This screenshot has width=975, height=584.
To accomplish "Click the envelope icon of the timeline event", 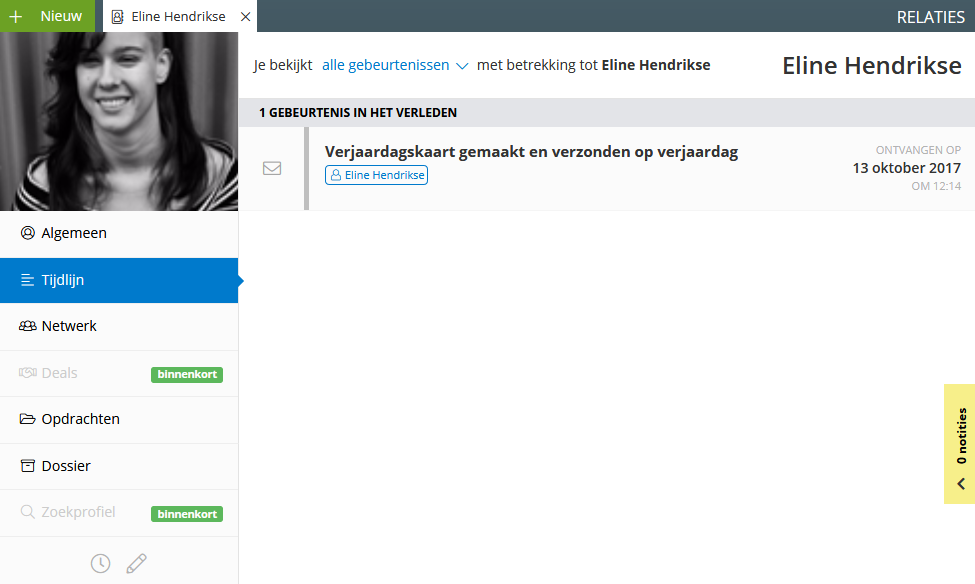I will (x=272, y=169).
